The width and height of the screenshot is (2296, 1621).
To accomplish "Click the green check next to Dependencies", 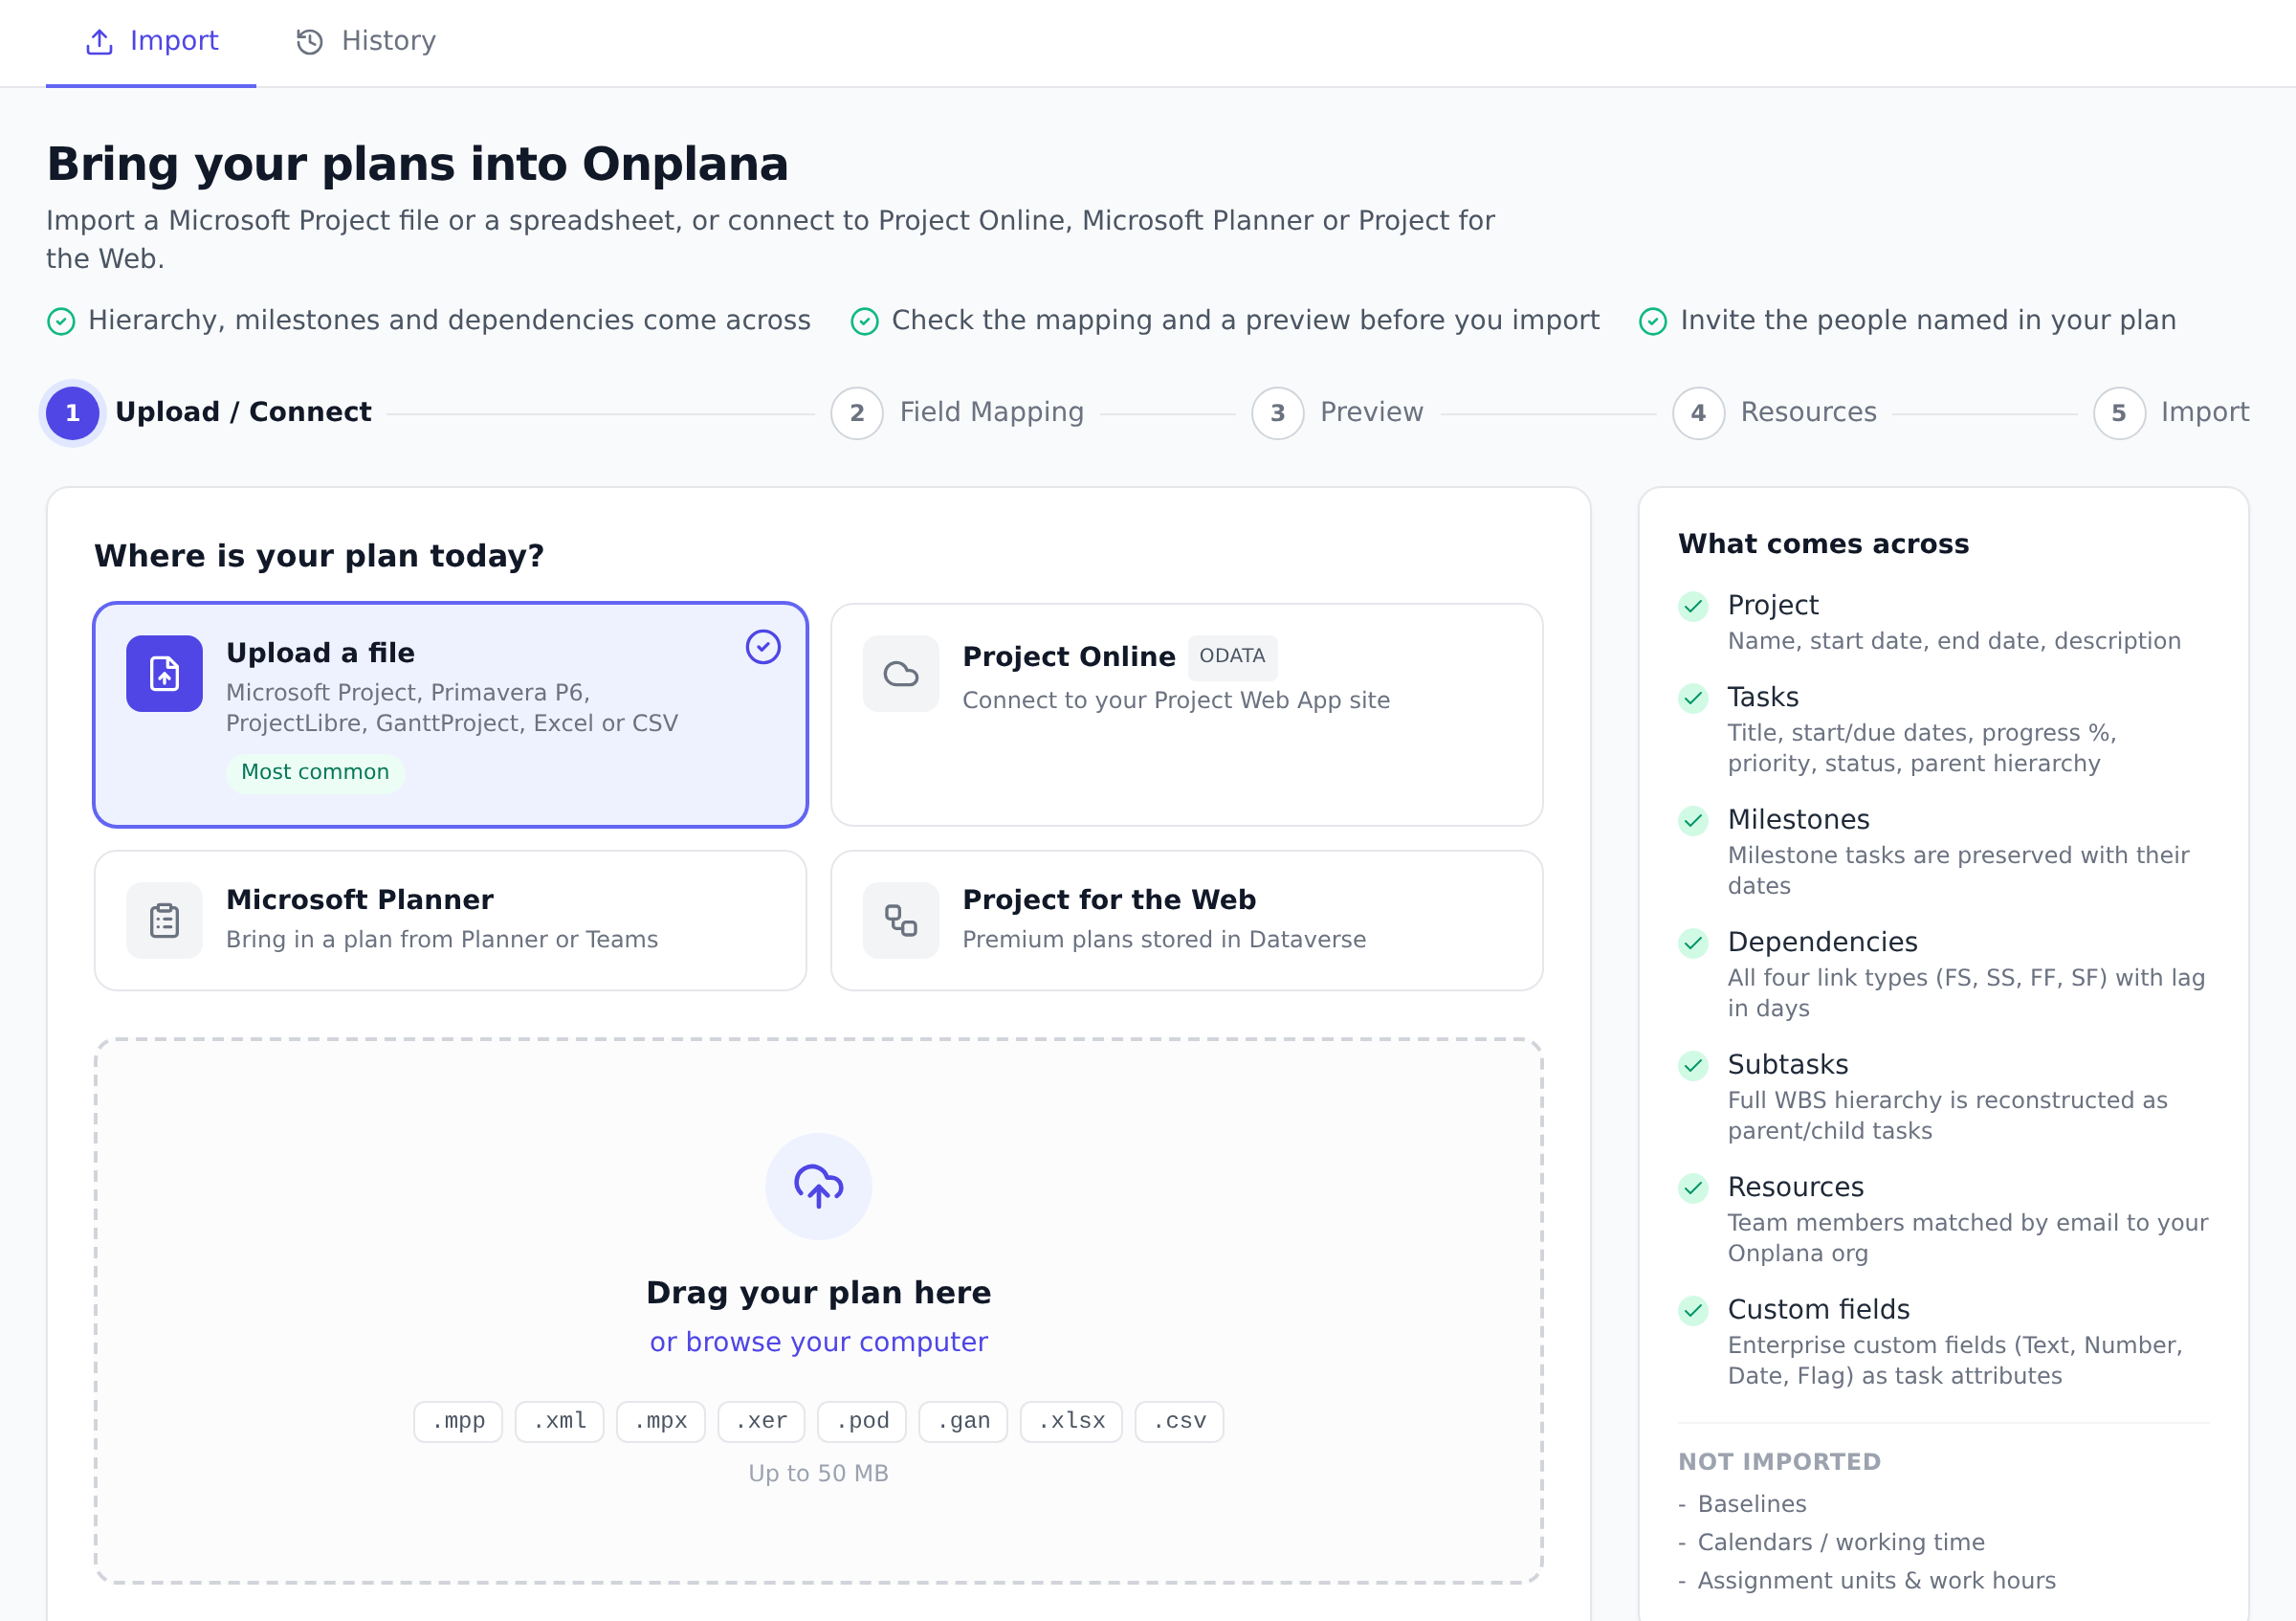I will point(1693,943).
